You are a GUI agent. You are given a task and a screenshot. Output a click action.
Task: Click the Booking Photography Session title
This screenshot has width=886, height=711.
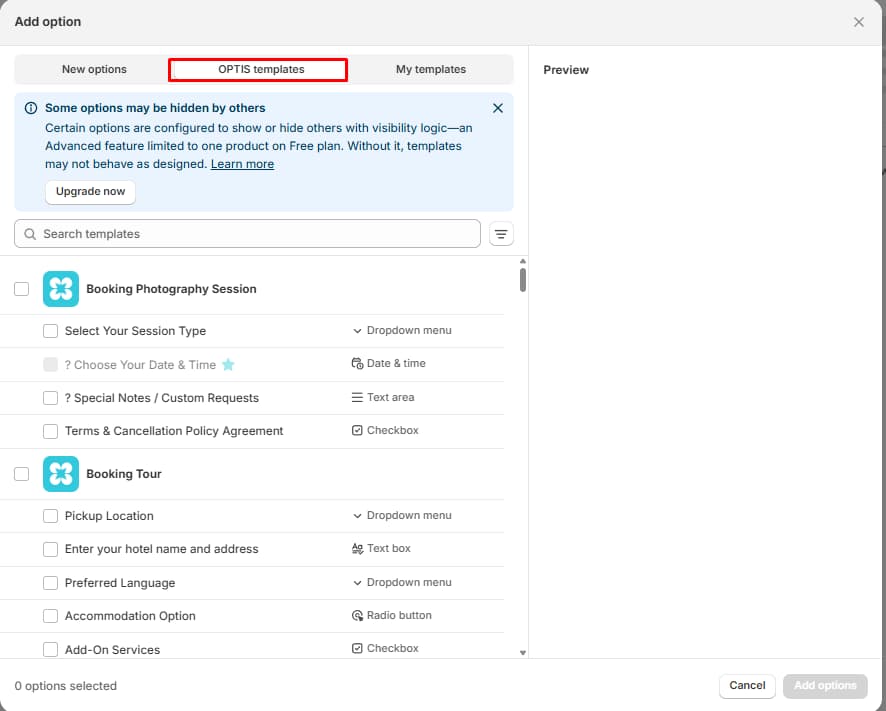(171, 289)
